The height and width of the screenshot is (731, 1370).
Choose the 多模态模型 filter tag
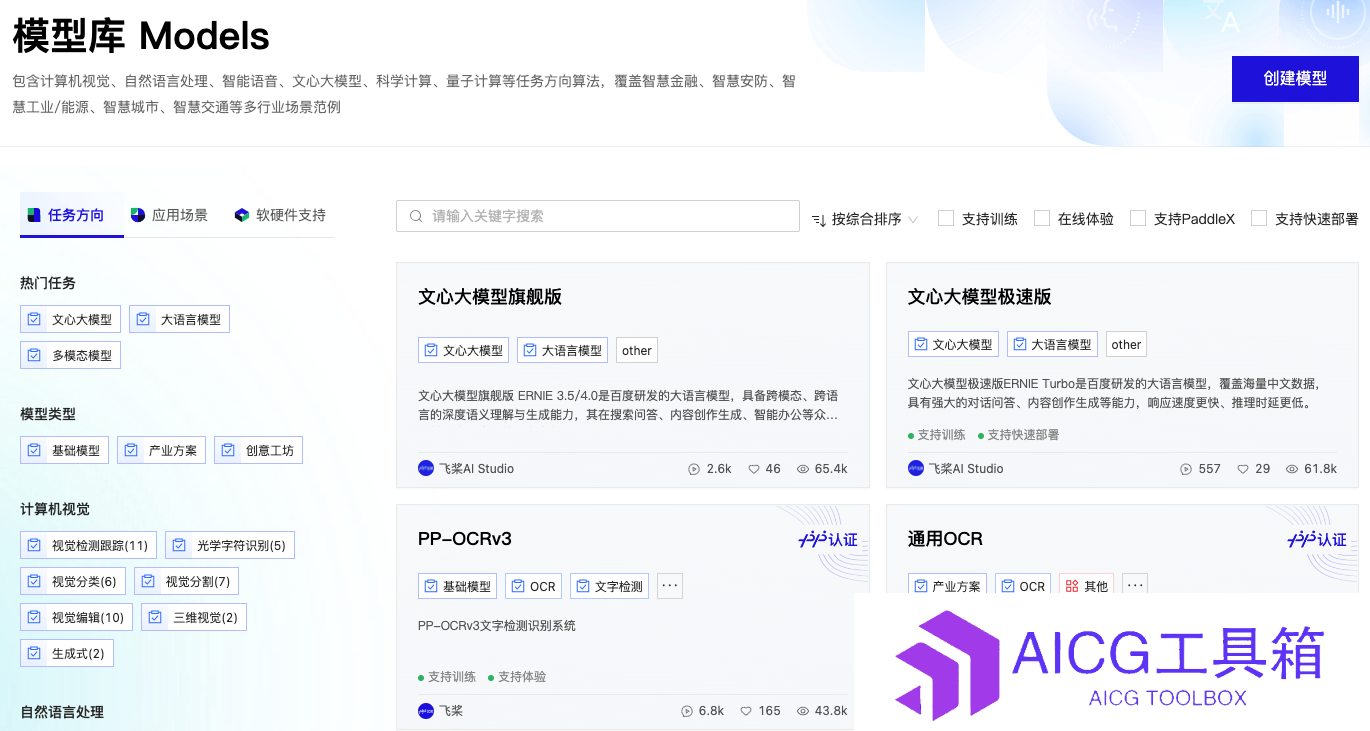pyautogui.click(x=70, y=355)
